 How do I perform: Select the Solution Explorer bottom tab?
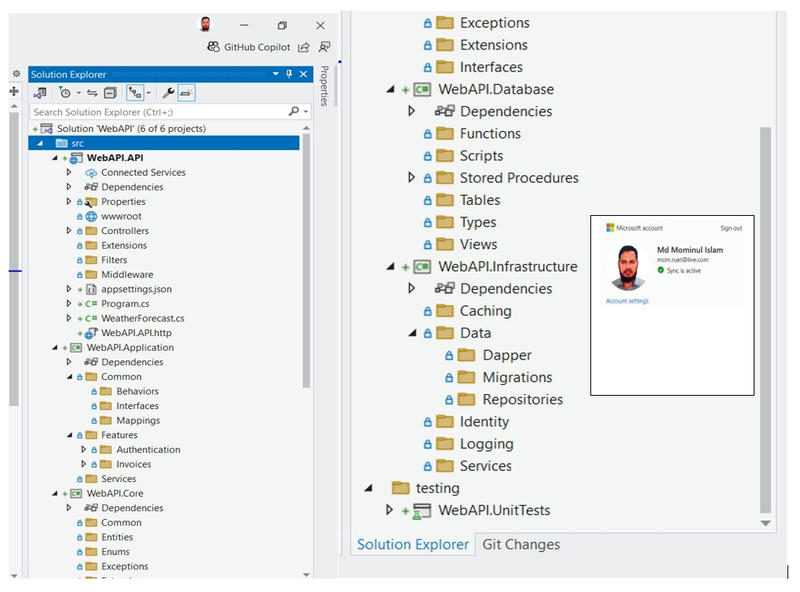click(x=413, y=545)
